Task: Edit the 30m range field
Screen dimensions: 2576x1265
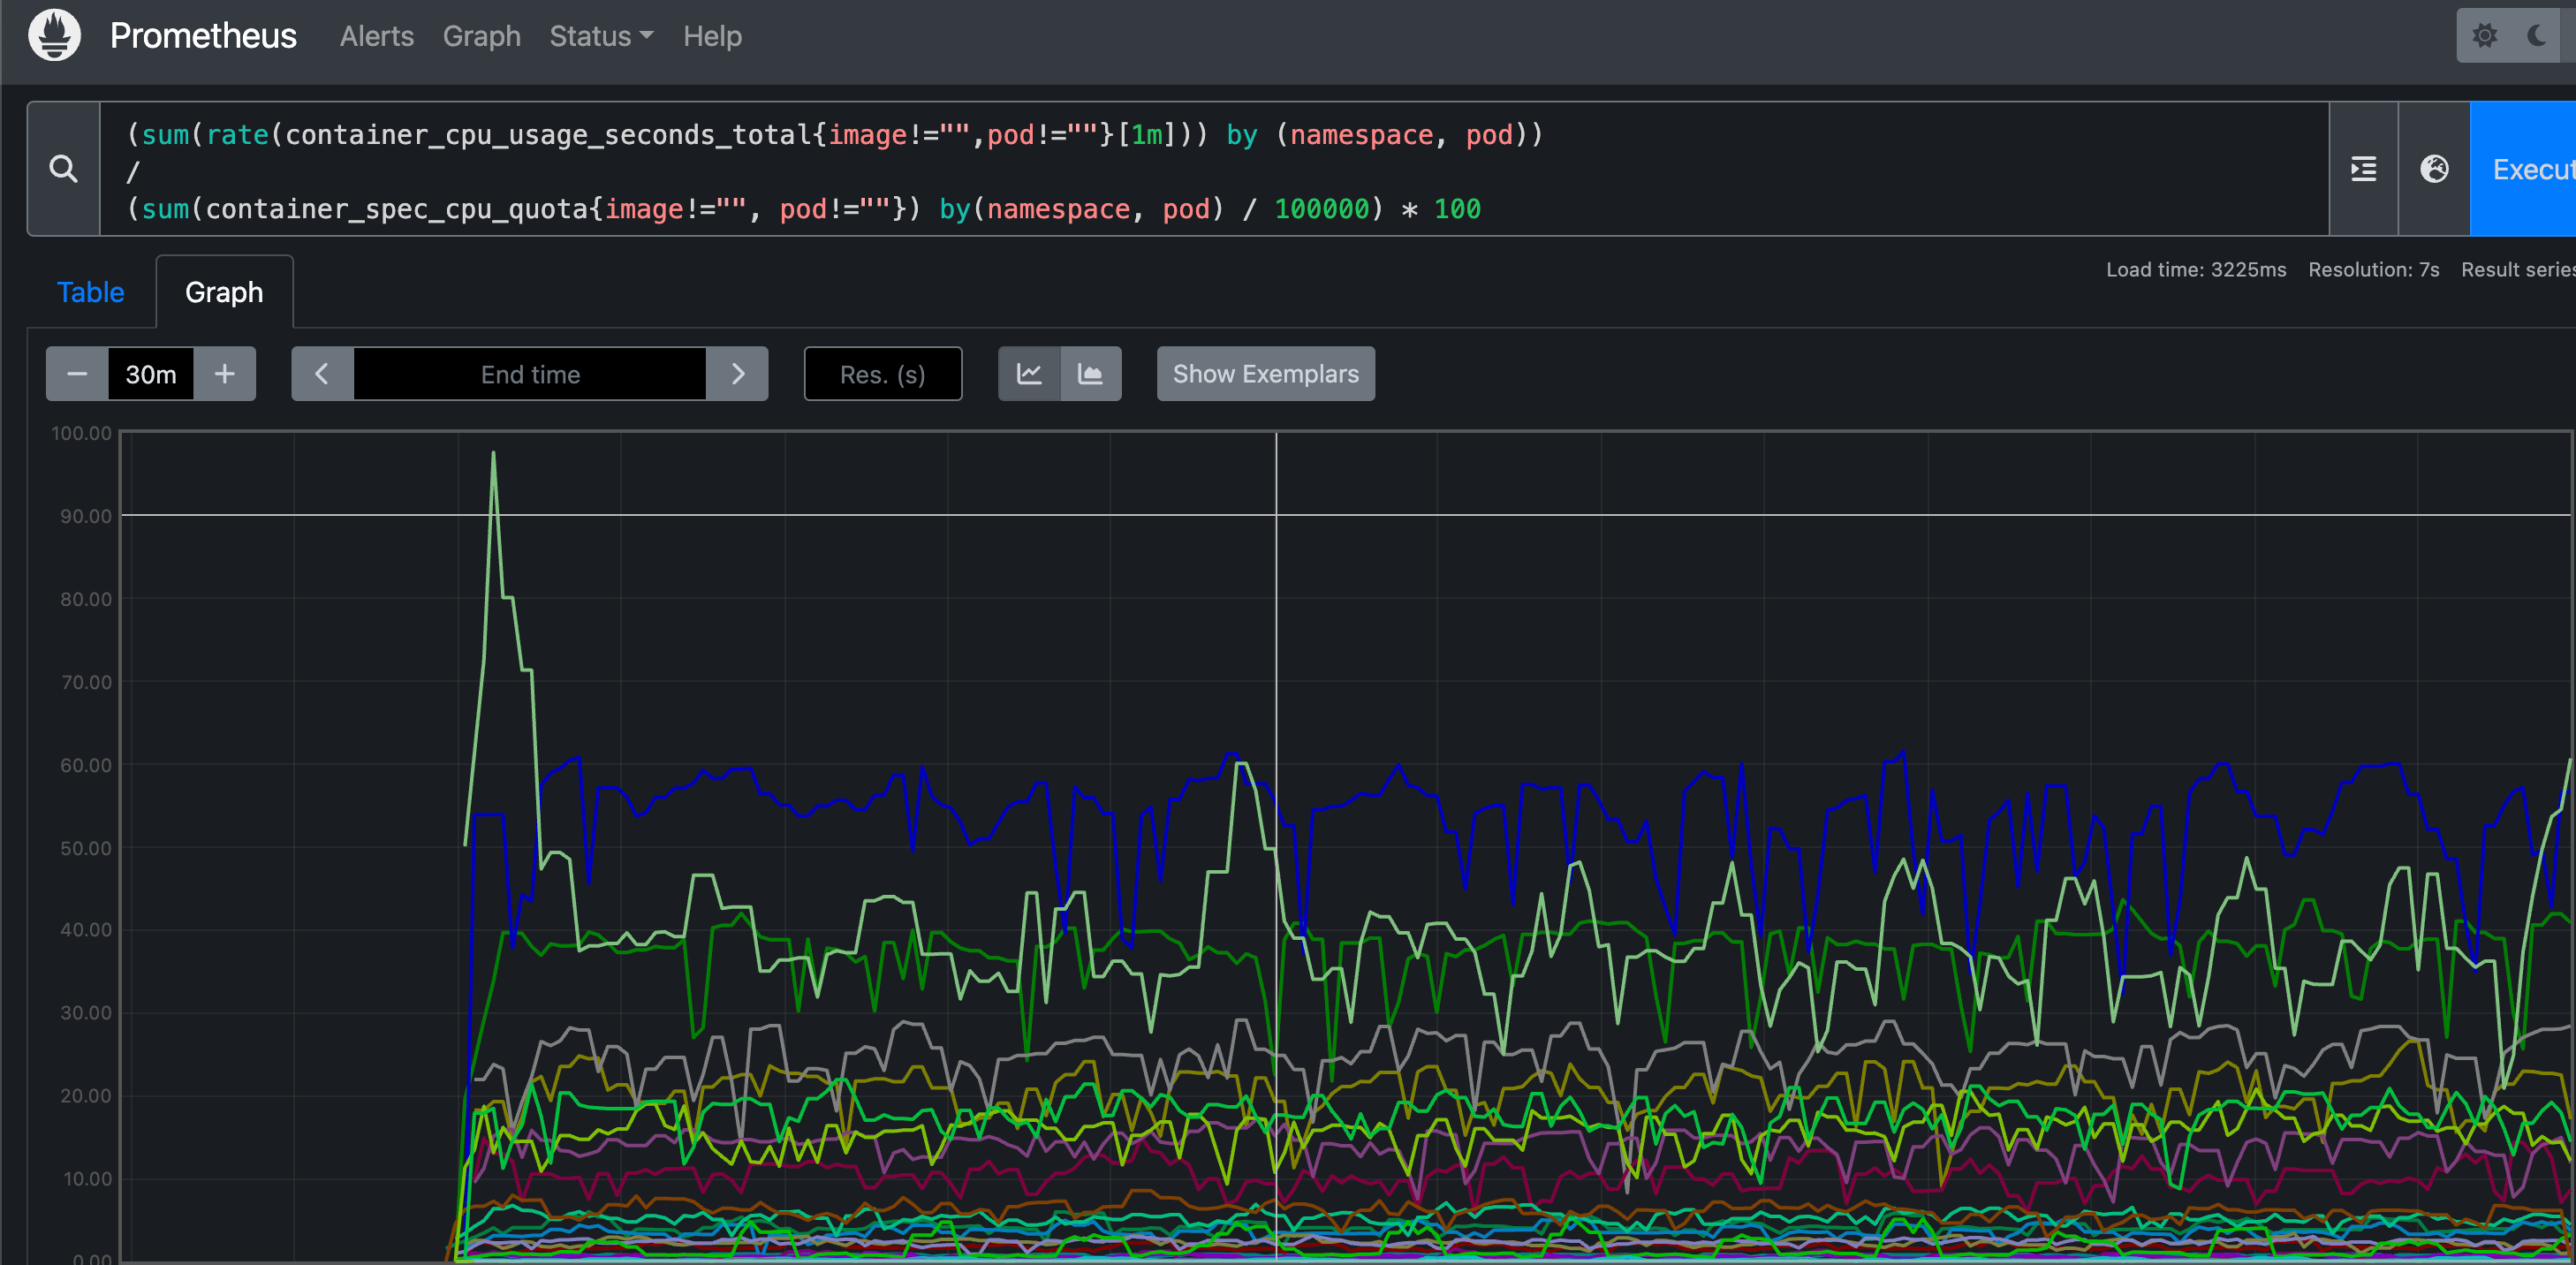Action: pyautogui.click(x=151, y=374)
